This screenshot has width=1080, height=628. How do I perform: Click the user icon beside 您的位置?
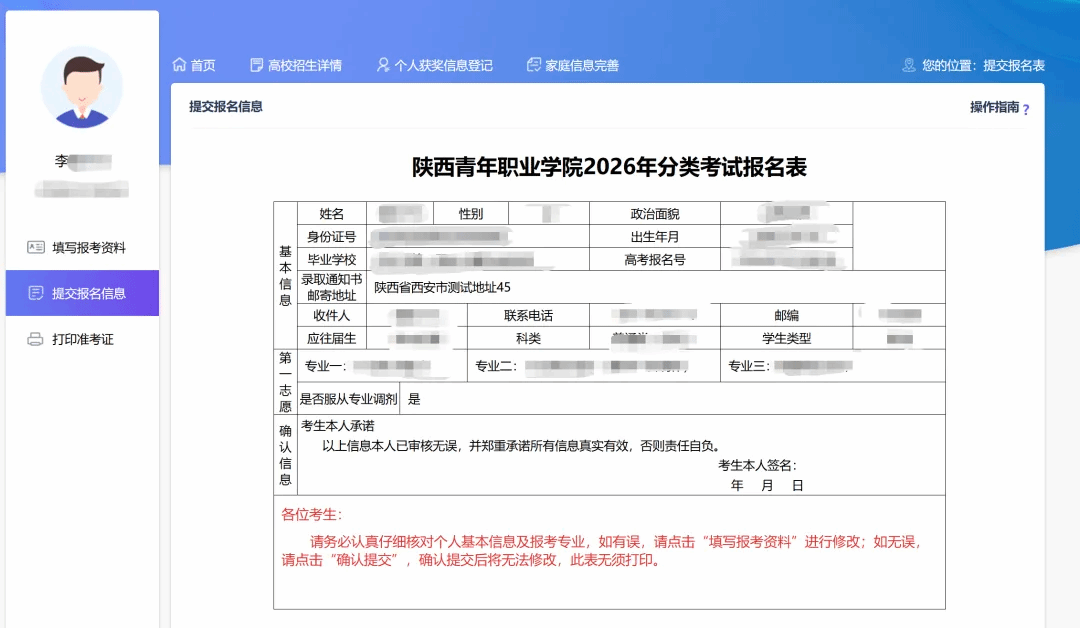(909, 65)
